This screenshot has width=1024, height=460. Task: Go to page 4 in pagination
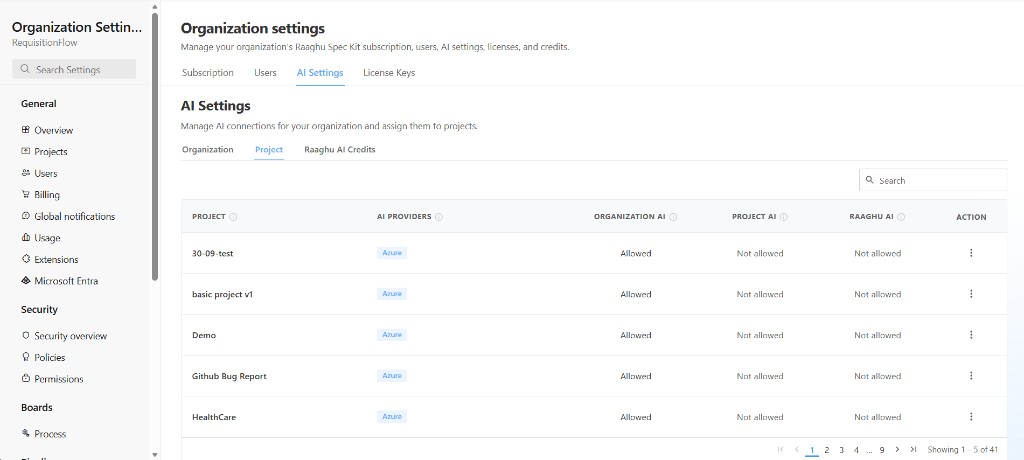856,450
